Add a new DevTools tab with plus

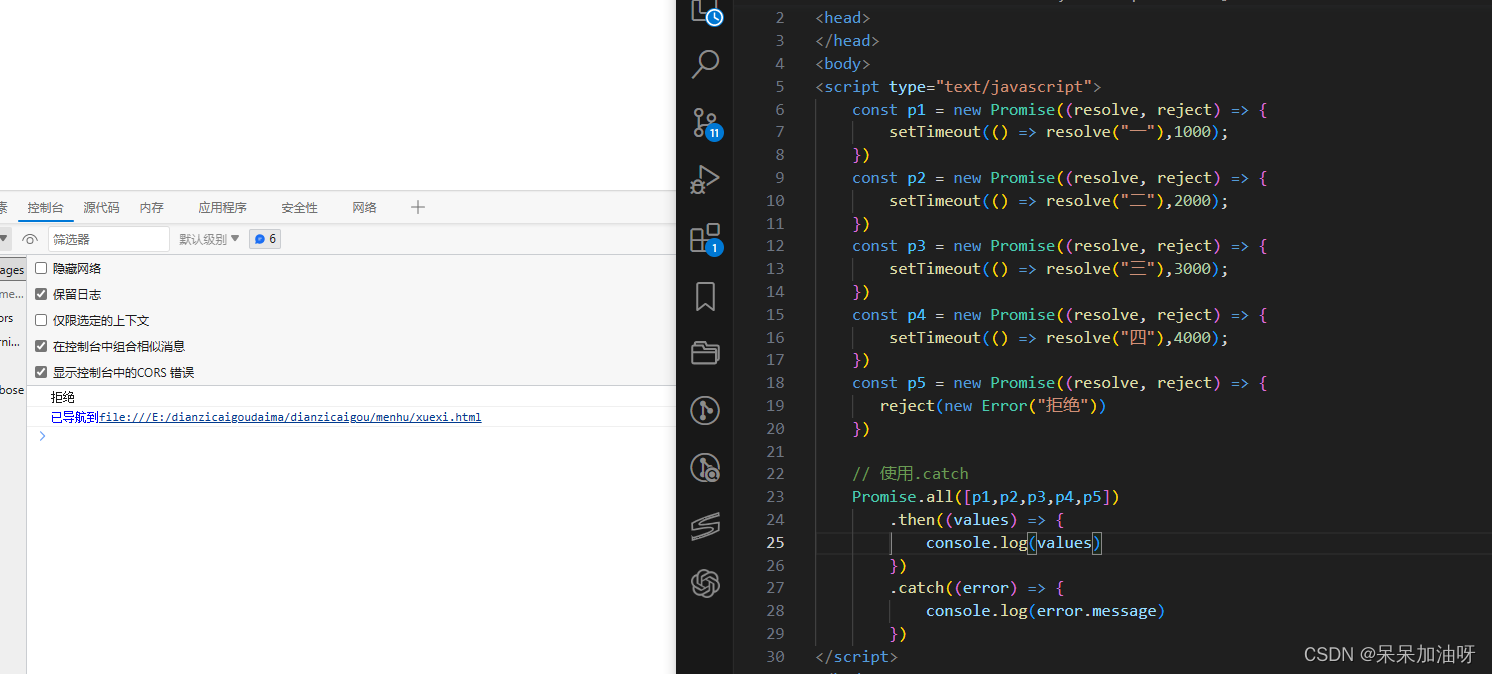[418, 207]
